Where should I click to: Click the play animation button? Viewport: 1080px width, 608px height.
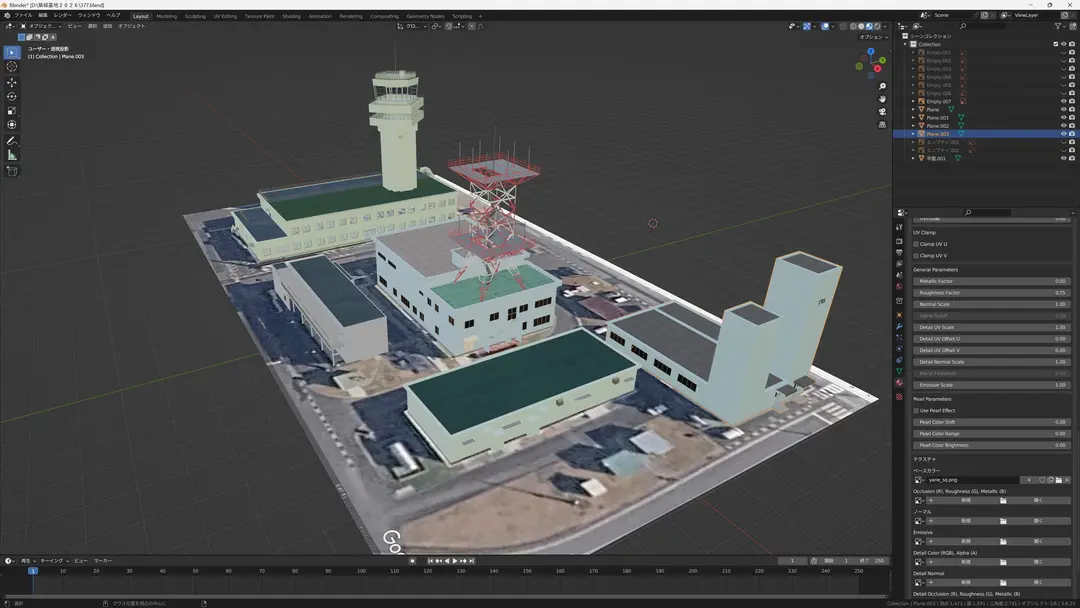(x=455, y=561)
